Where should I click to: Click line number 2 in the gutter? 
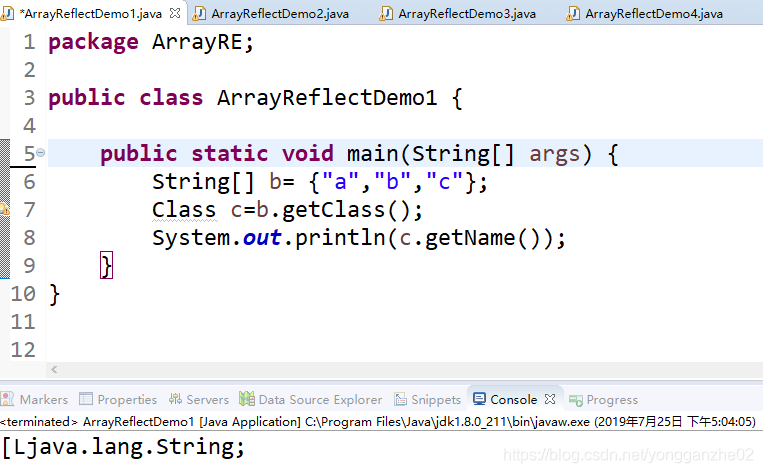[x=29, y=70]
